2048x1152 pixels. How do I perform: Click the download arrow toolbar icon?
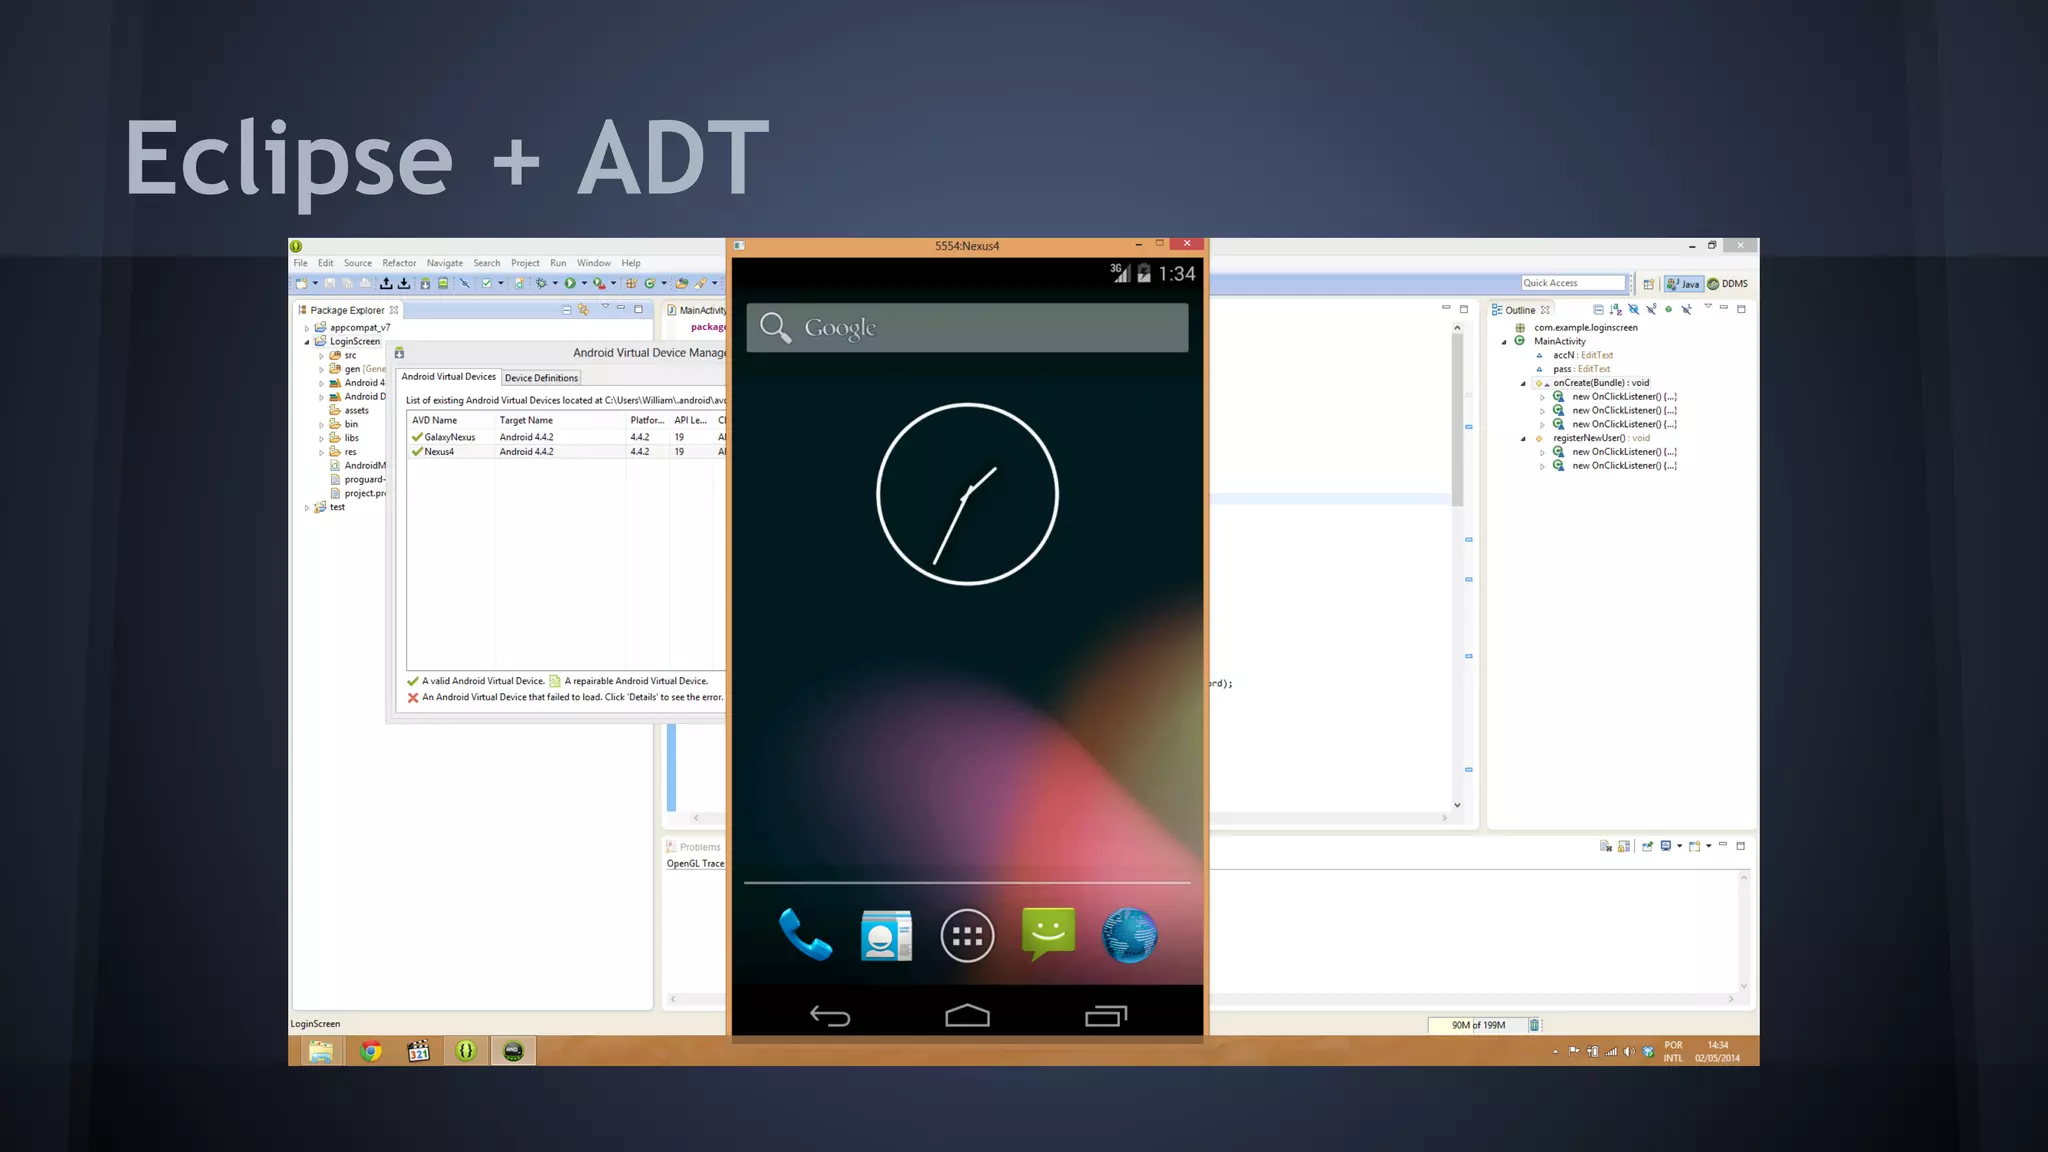(404, 284)
